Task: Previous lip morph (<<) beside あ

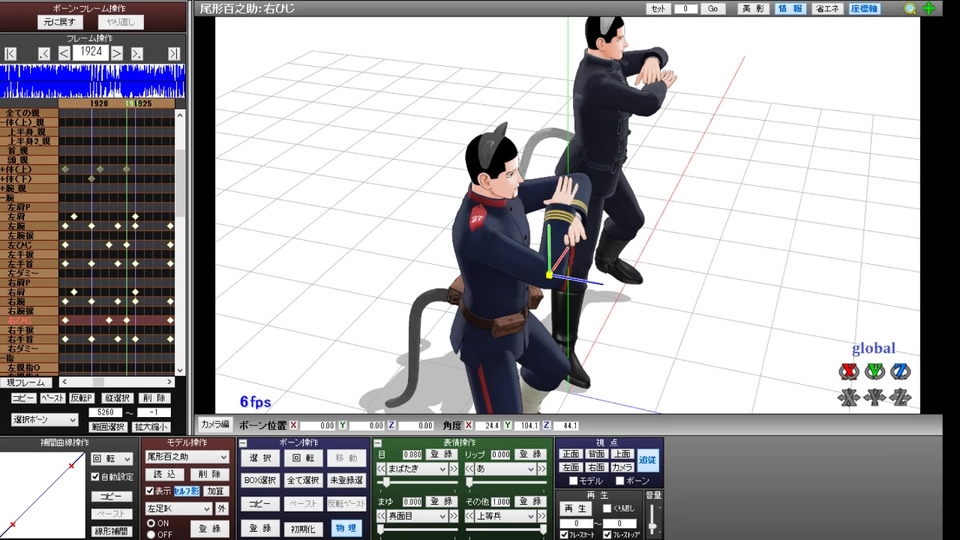Action: [x=470, y=469]
